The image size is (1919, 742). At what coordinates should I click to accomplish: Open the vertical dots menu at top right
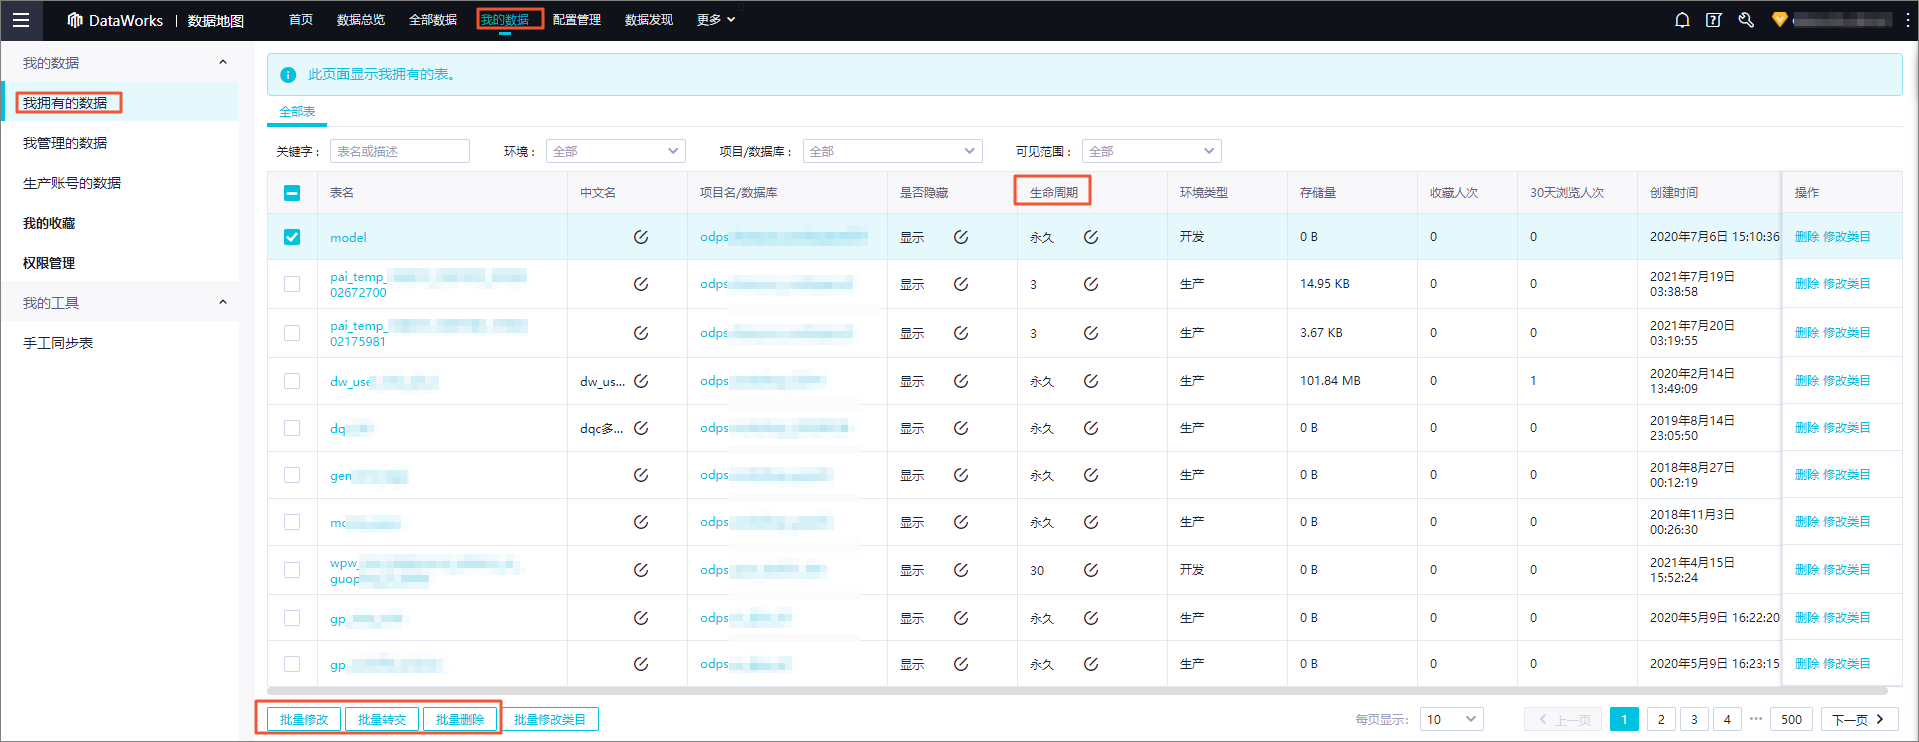1907,20
